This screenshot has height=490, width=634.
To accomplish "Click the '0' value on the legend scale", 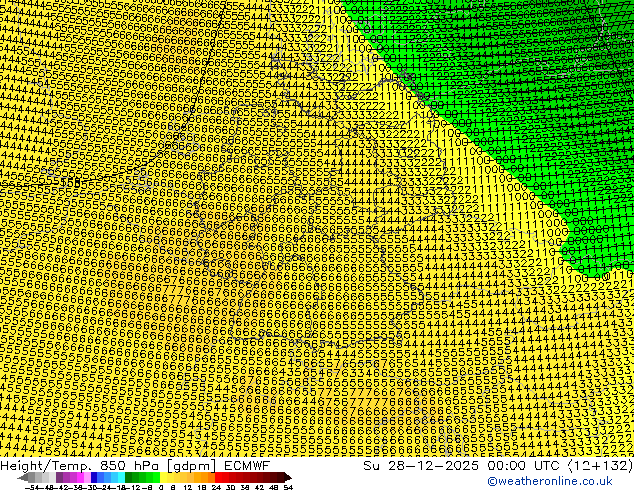I will click(161, 487).
